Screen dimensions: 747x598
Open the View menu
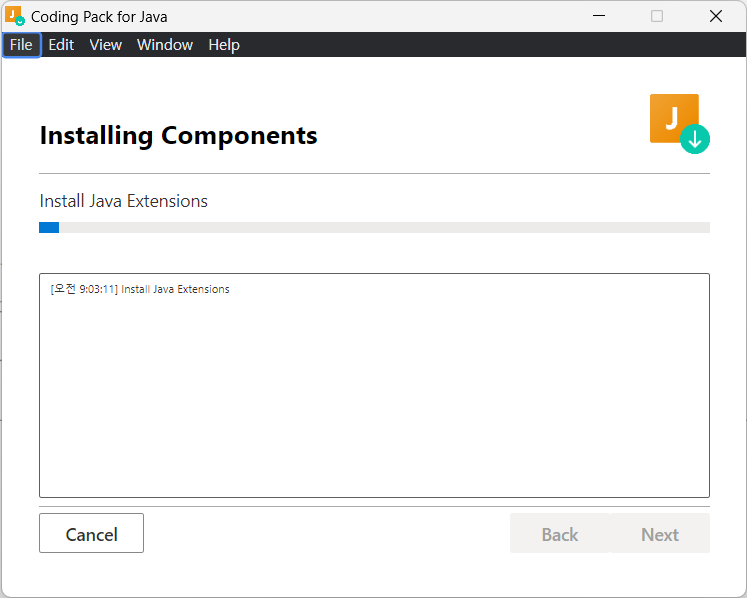coord(105,45)
